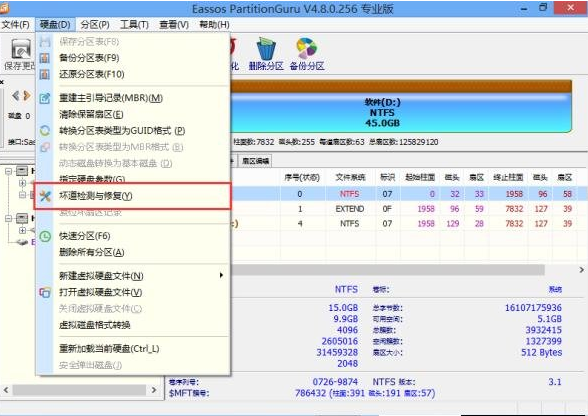
Task: Collapse the first disk tree node
Action: tap(8, 171)
